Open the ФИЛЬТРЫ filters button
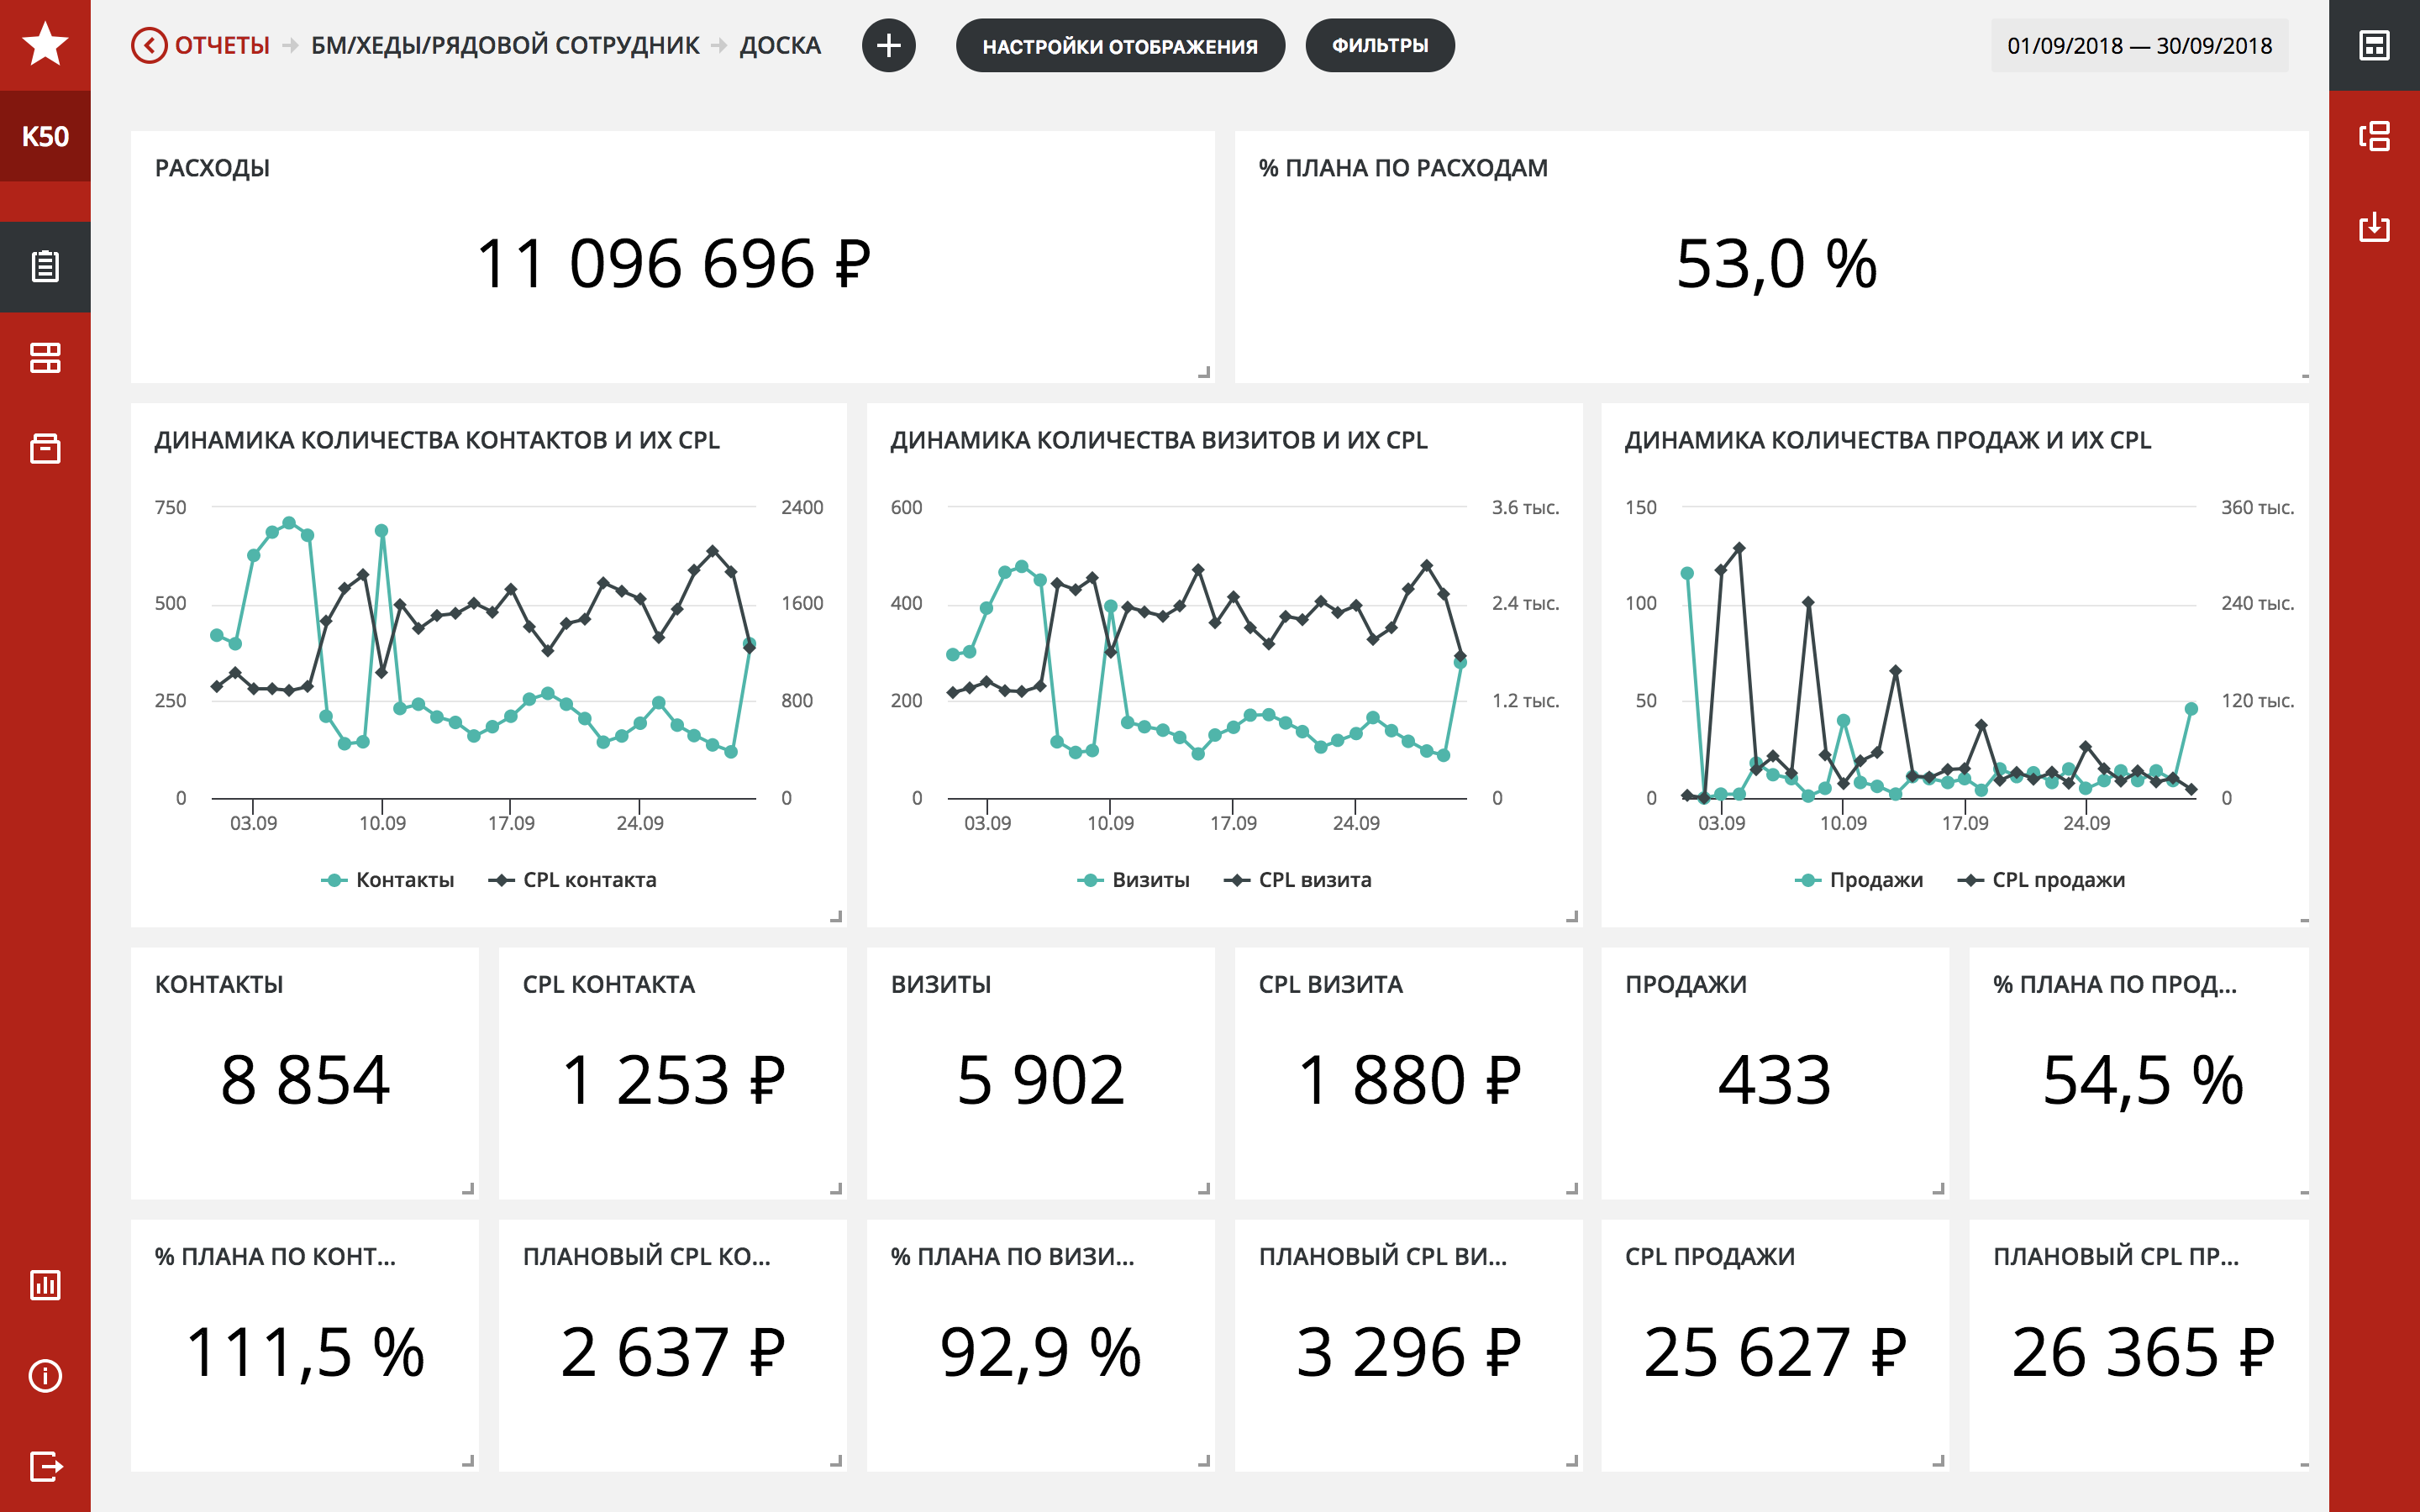This screenshot has height=1512, width=2420. (x=1379, y=46)
